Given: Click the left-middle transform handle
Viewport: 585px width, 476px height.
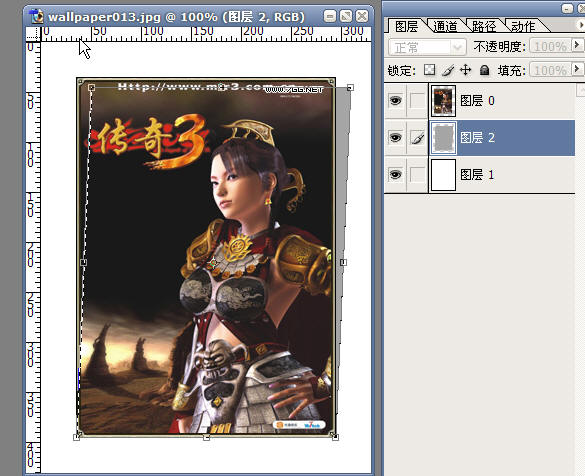Looking at the screenshot, I should [84, 262].
